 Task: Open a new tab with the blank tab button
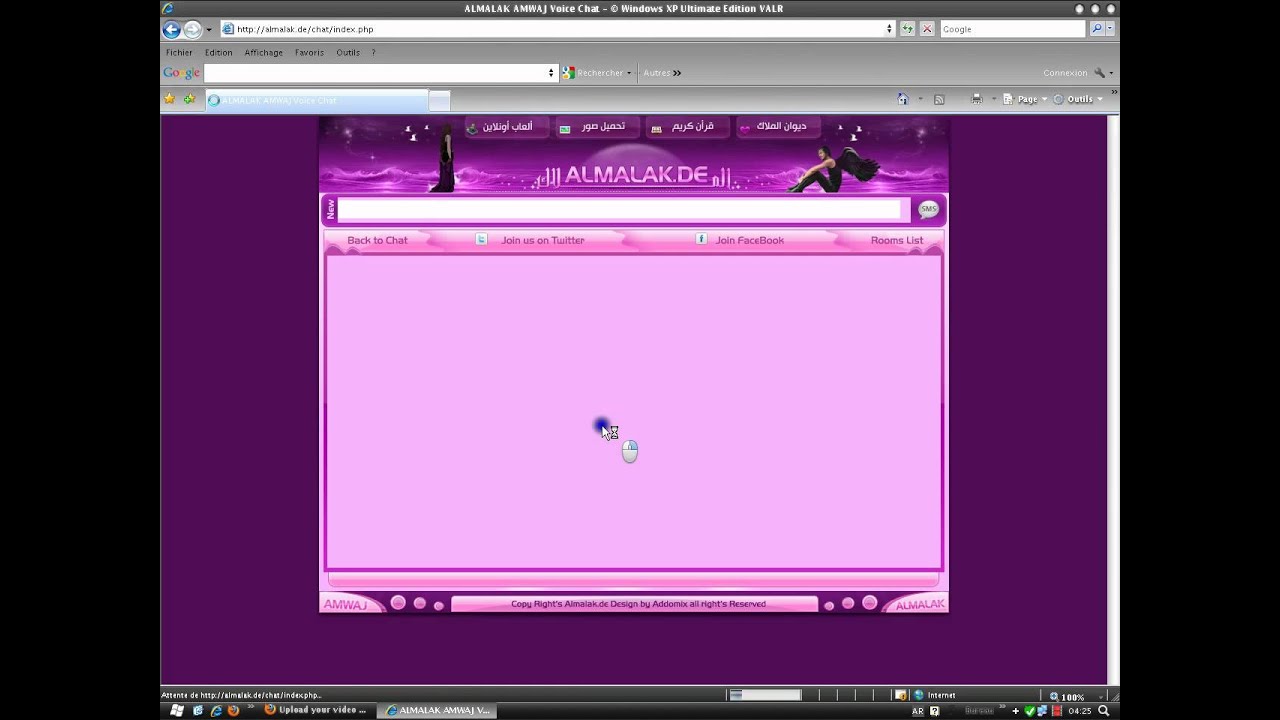coord(439,100)
